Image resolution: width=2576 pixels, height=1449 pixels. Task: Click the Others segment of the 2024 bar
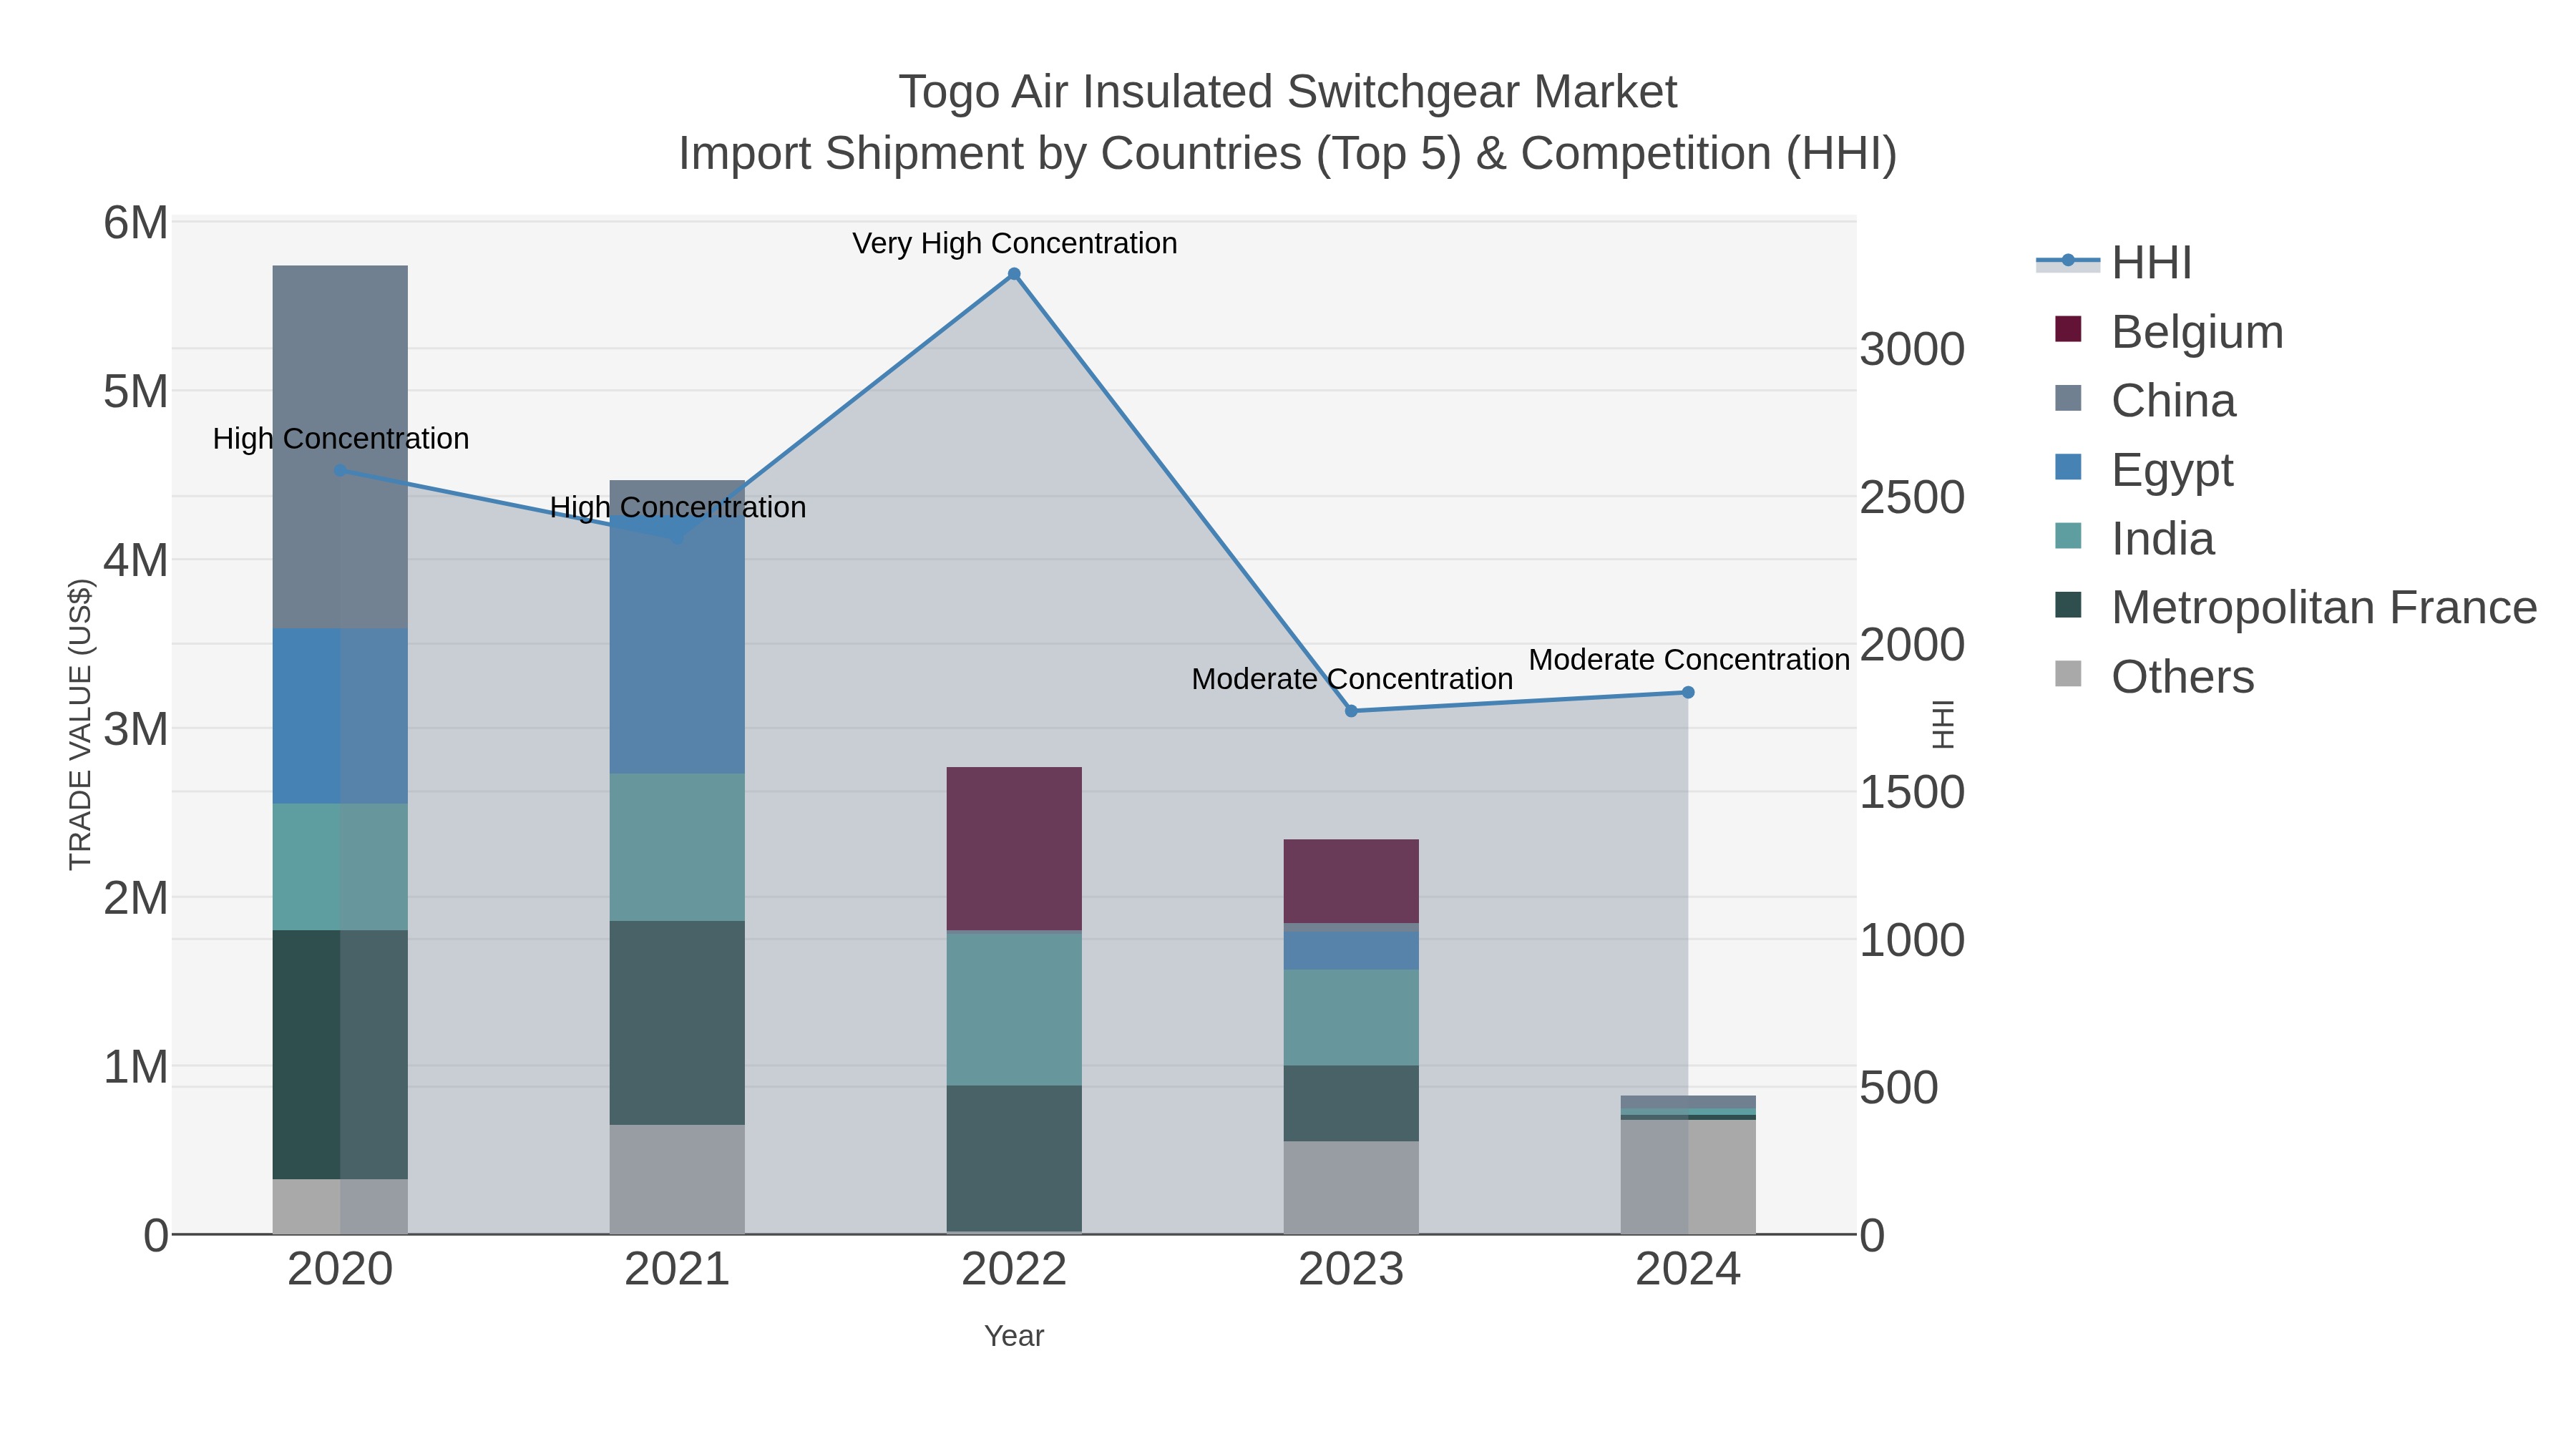(1688, 1177)
